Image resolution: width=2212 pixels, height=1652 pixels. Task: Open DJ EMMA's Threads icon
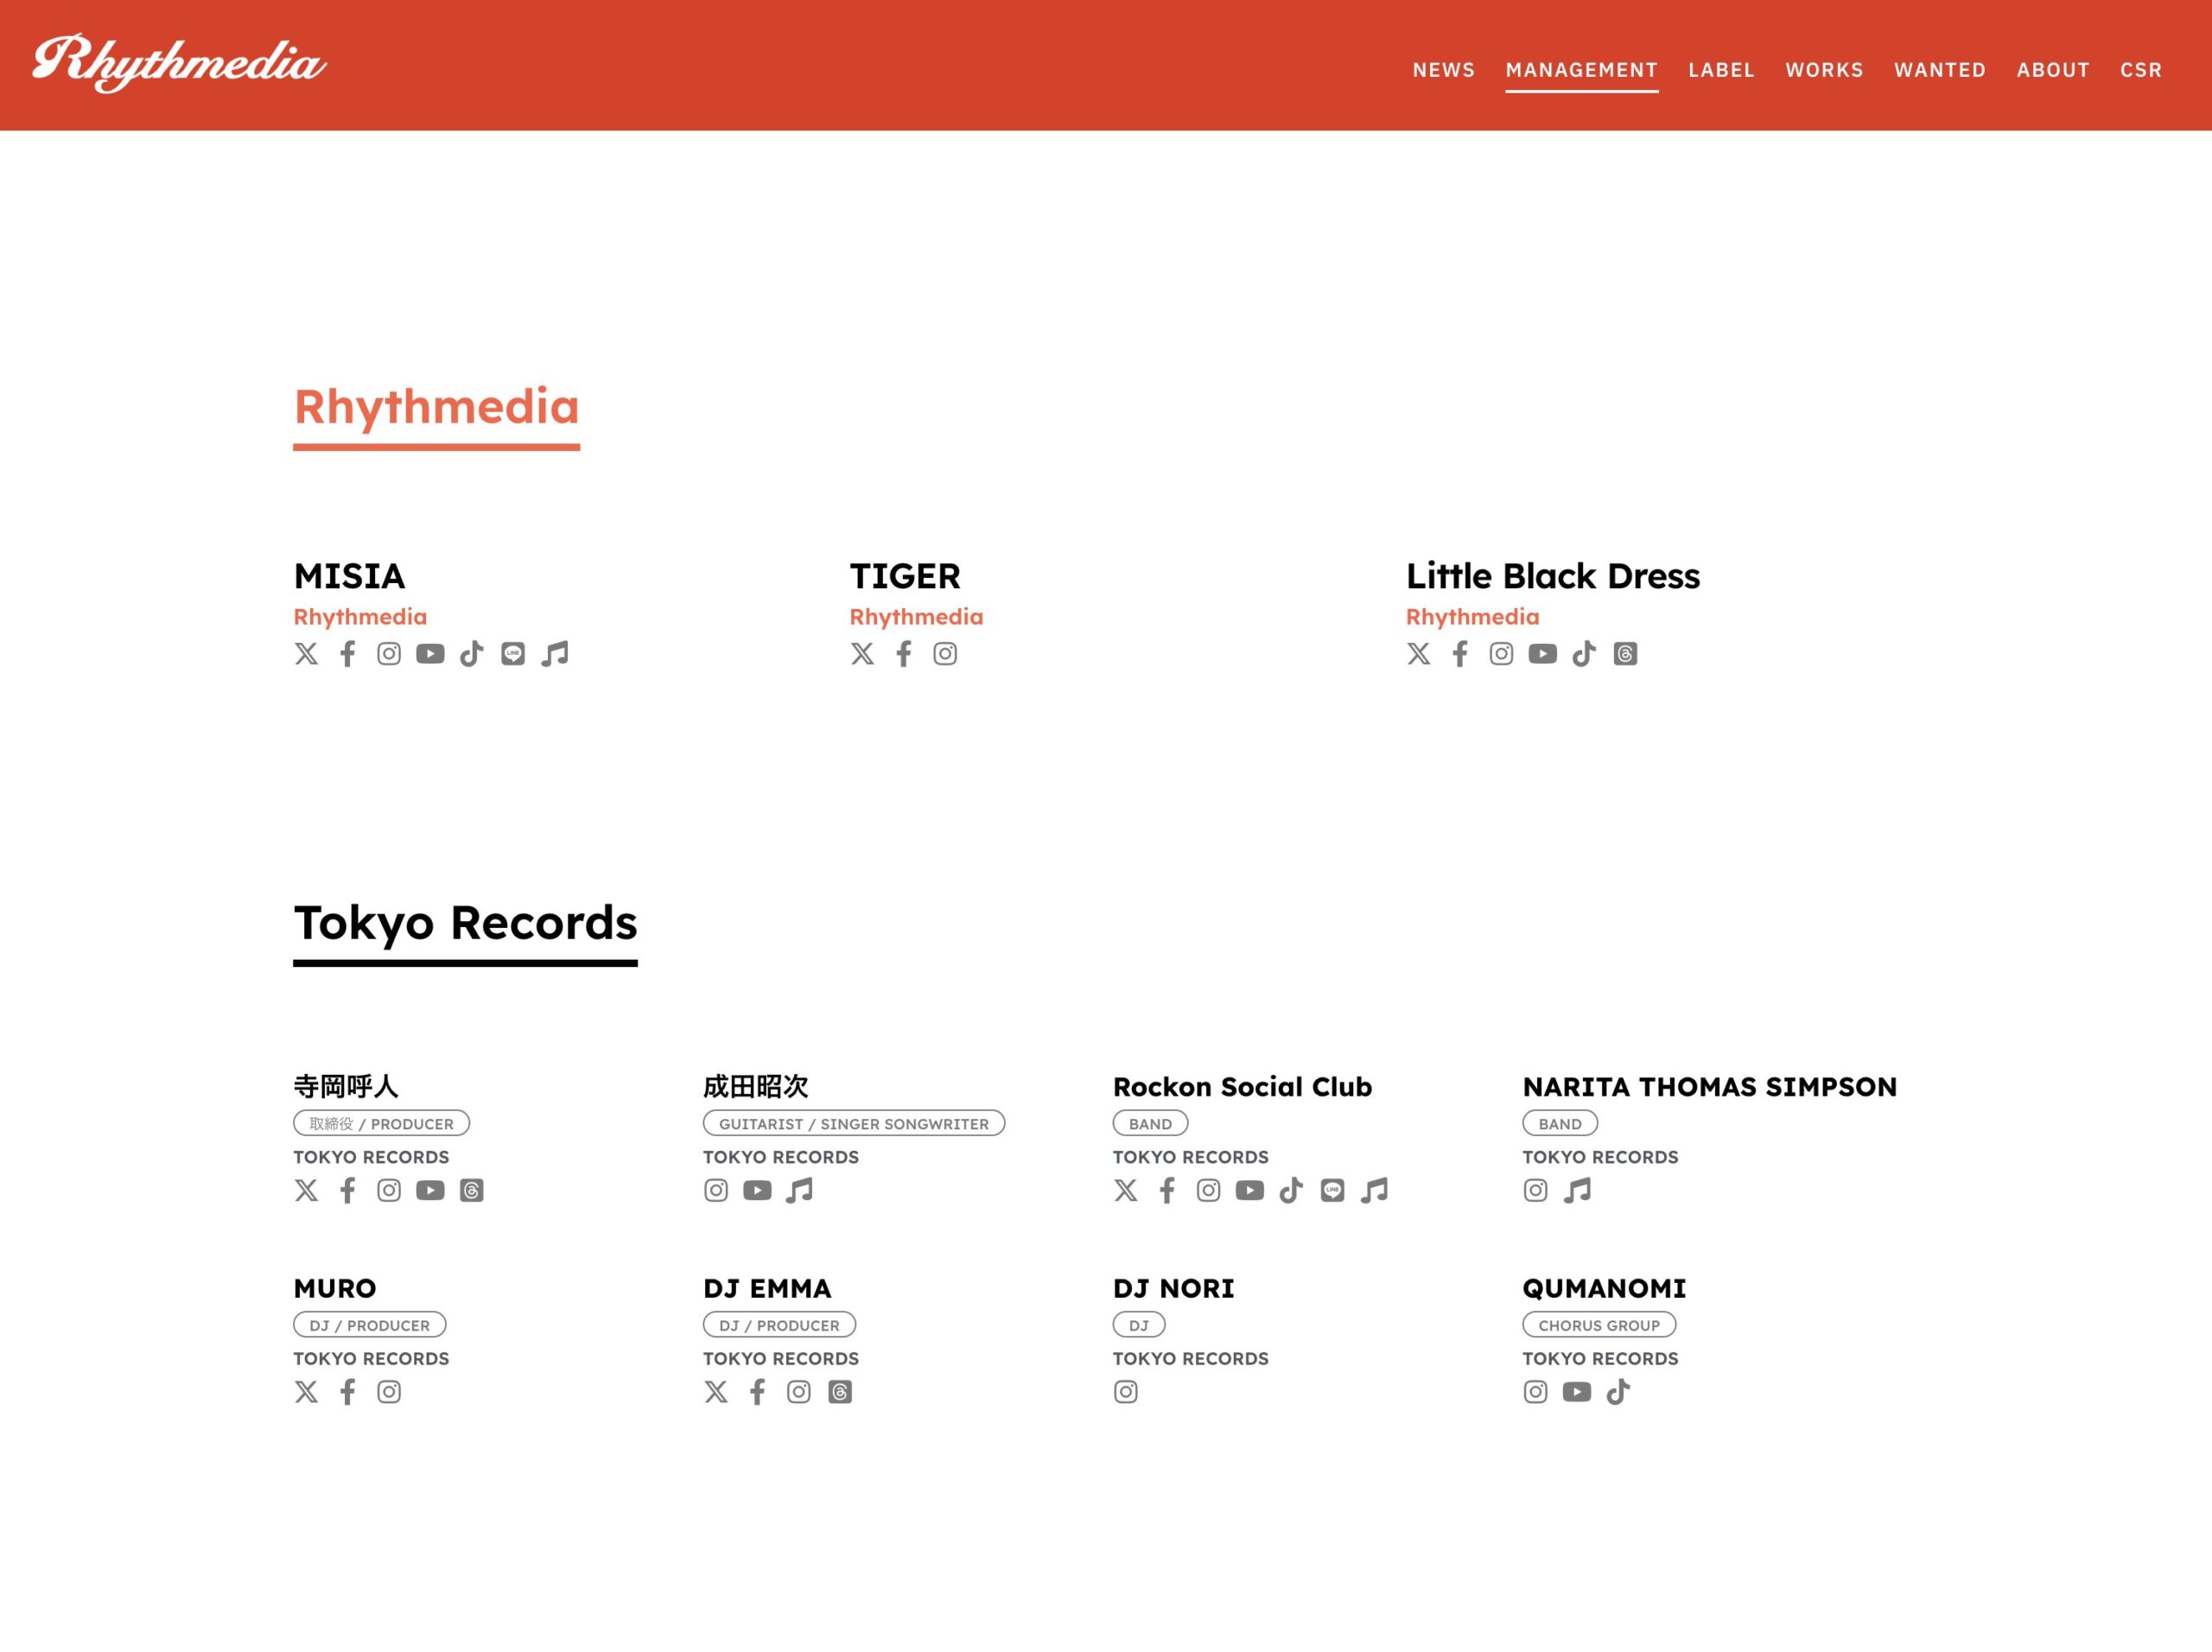point(840,1392)
